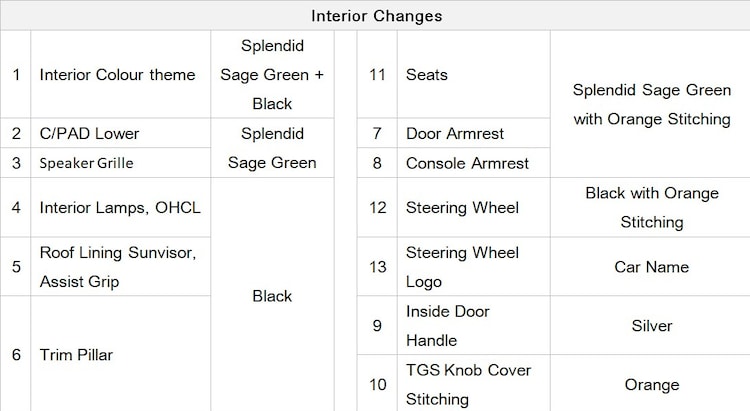Select the Seats cell
The height and width of the screenshot is (411, 750).
tap(427, 75)
